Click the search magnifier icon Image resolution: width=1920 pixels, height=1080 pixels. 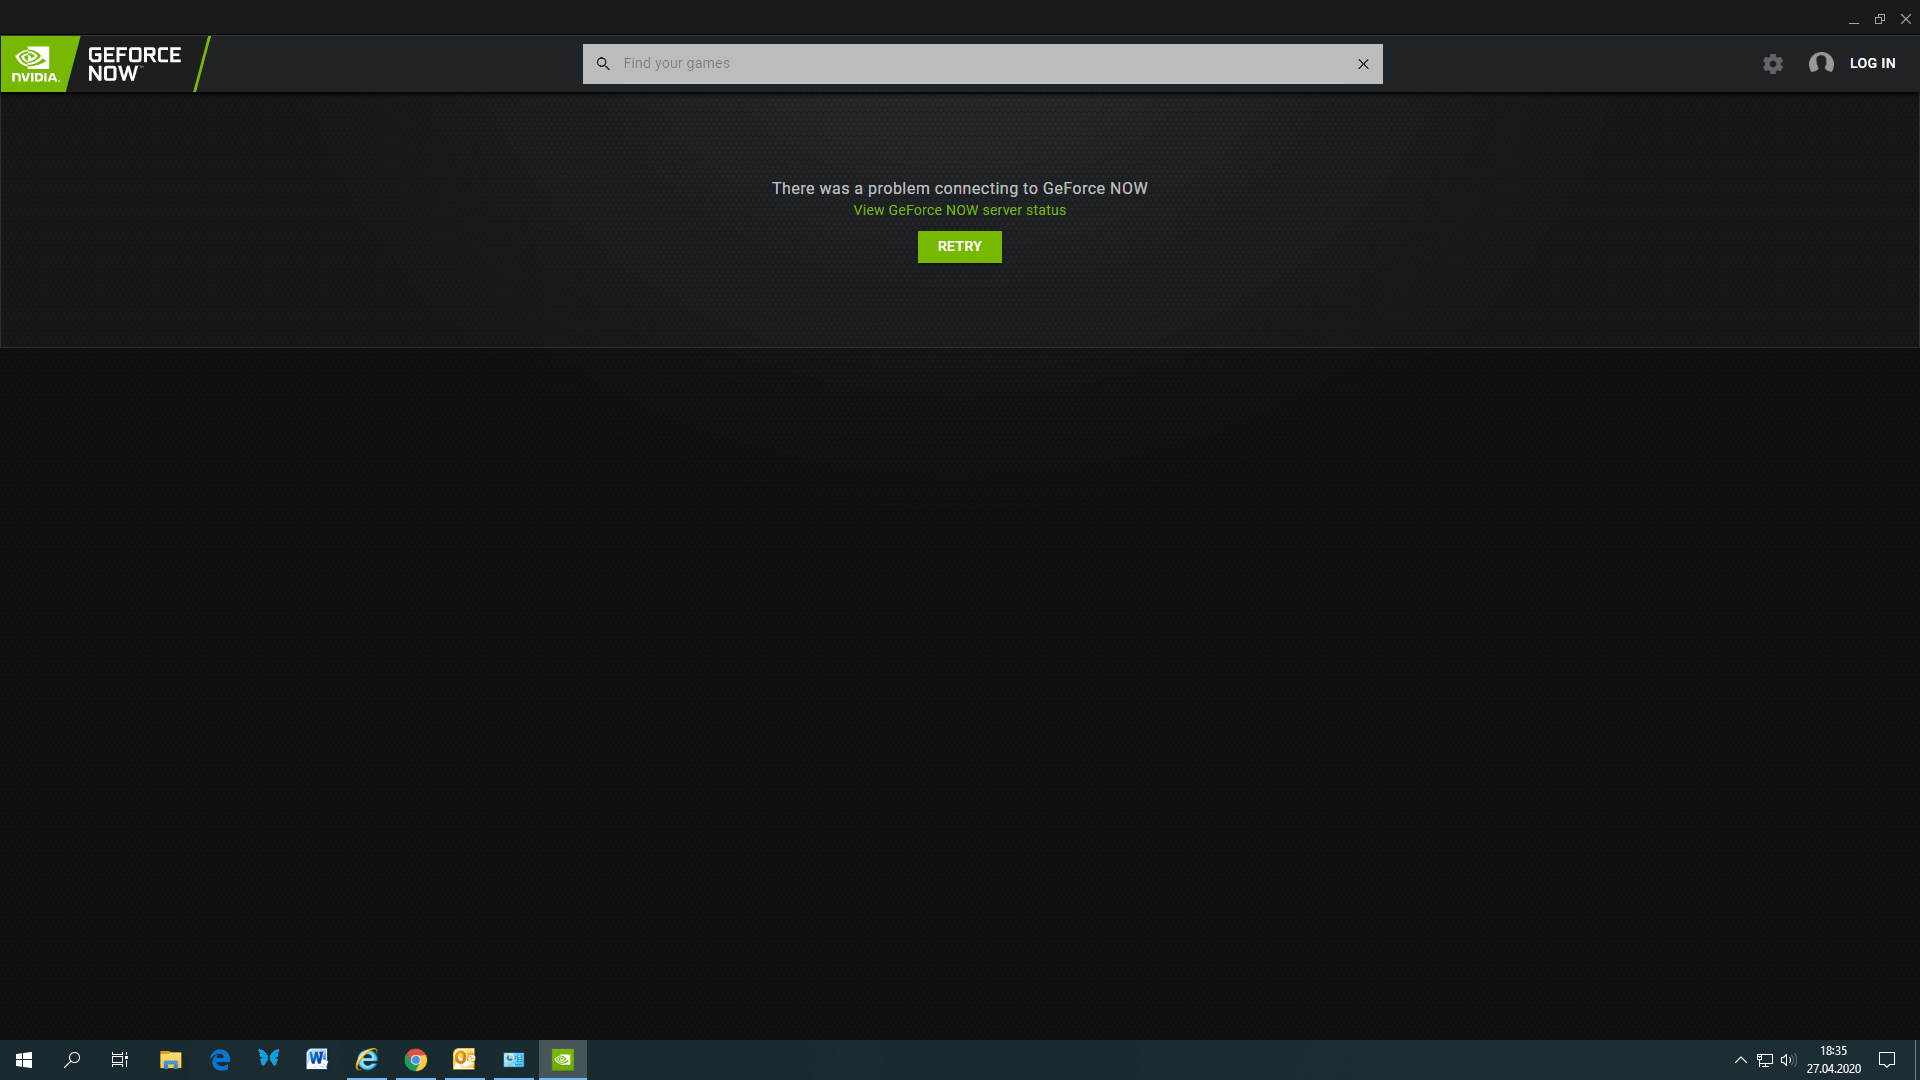[x=603, y=64]
